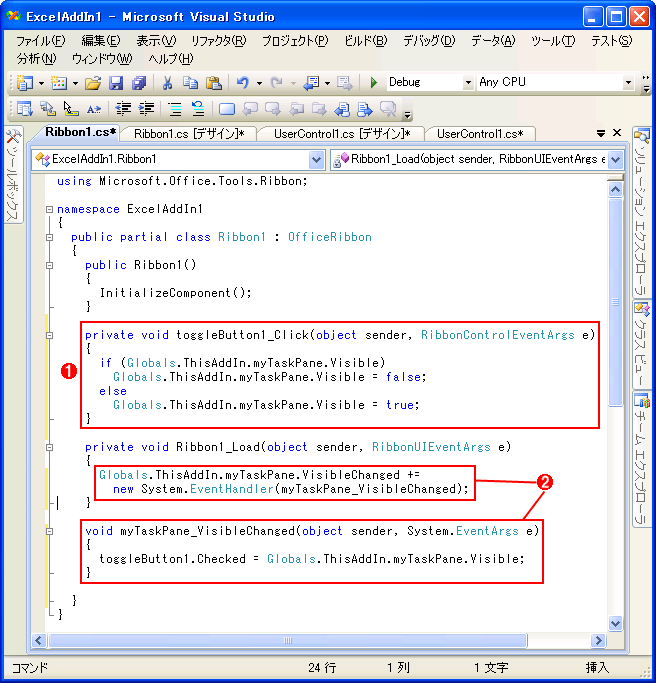Click the Clear All Bookmarks icon
656x683 pixels.
(388, 109)
